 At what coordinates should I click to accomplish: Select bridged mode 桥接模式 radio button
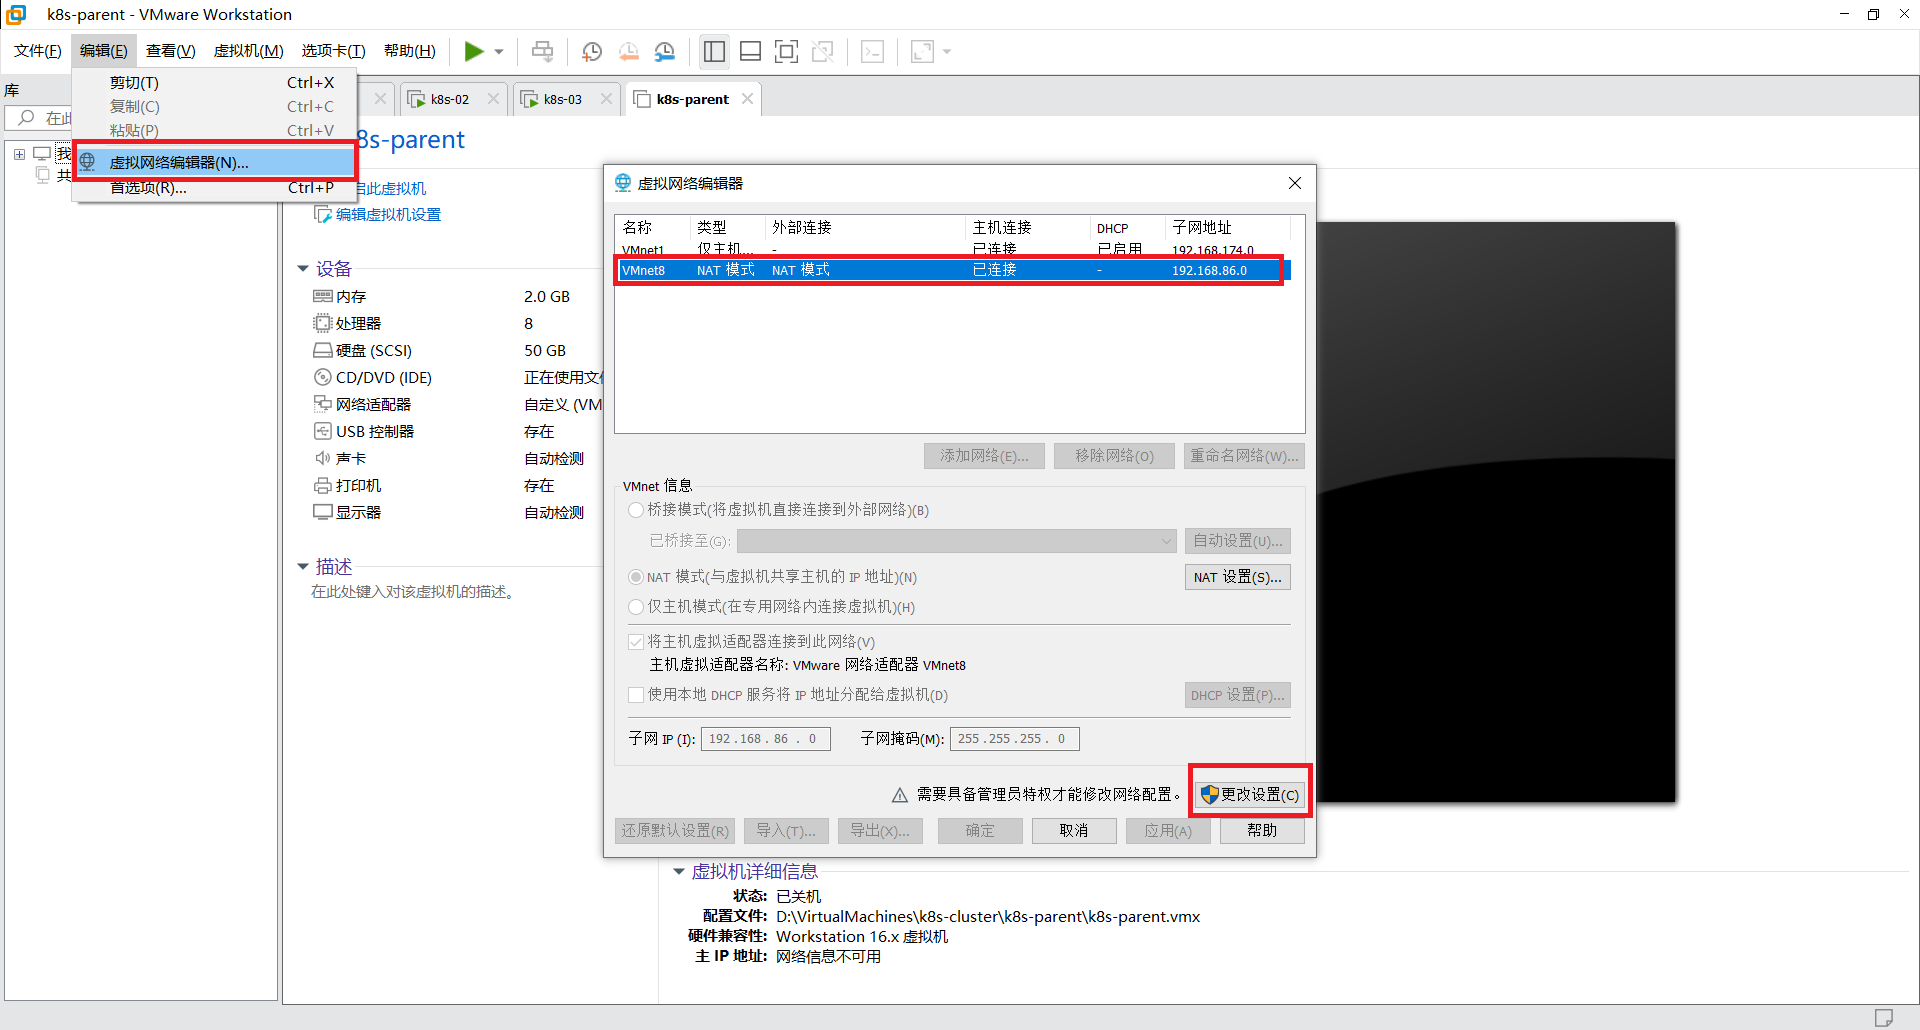636,510
